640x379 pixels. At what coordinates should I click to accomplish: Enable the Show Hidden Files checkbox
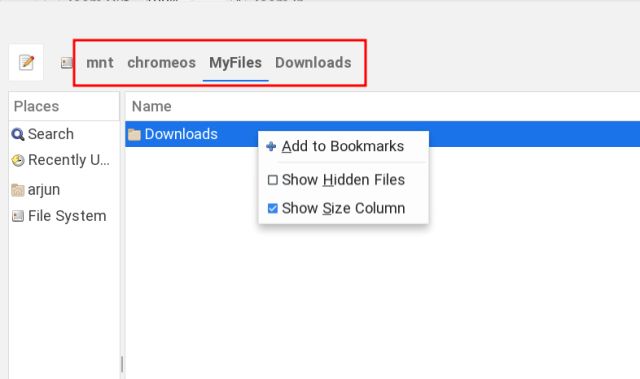pos(273,180)
